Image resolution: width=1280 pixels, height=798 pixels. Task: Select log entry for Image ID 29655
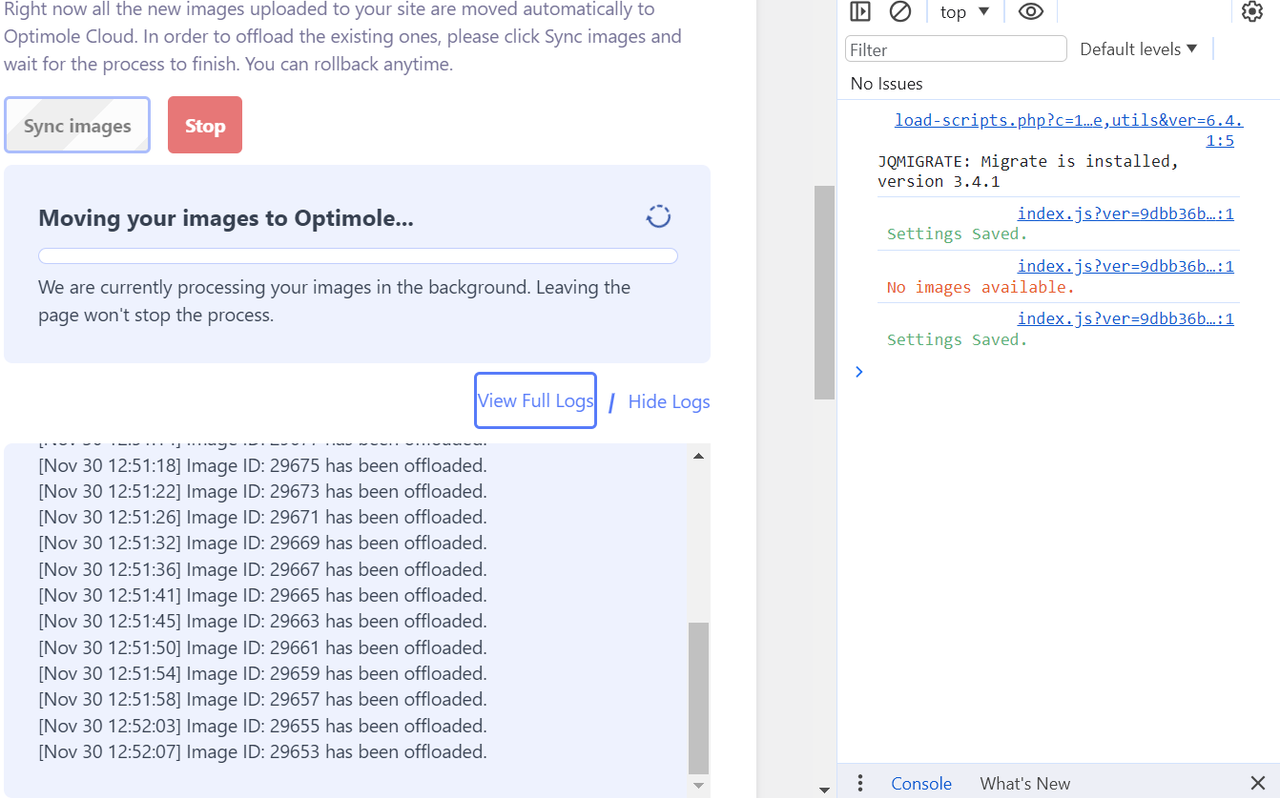click(x=263, y=725)
